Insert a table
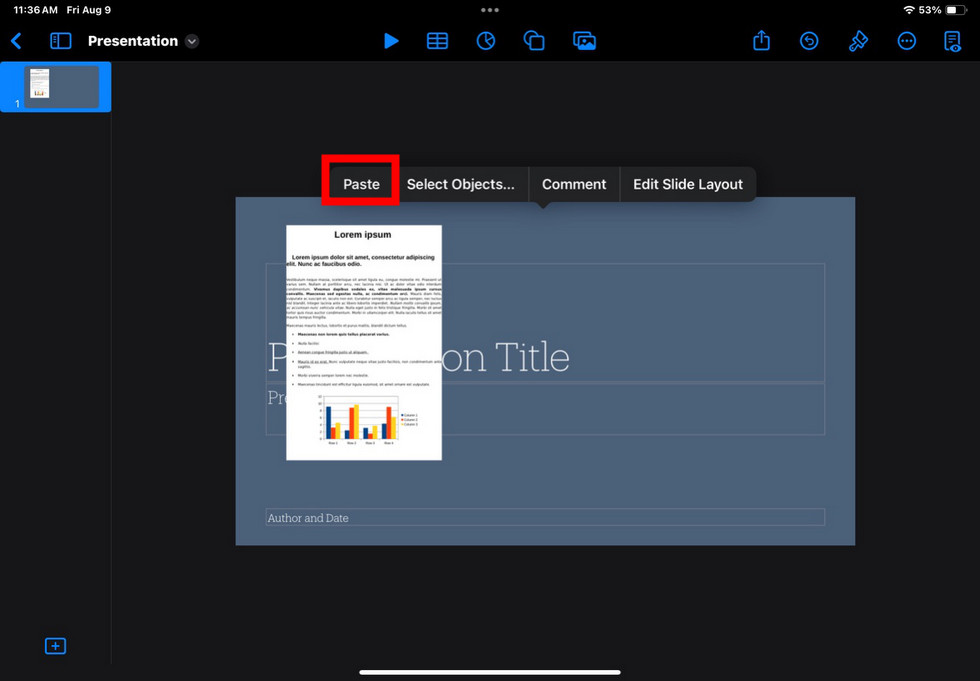 click(437, 41)
